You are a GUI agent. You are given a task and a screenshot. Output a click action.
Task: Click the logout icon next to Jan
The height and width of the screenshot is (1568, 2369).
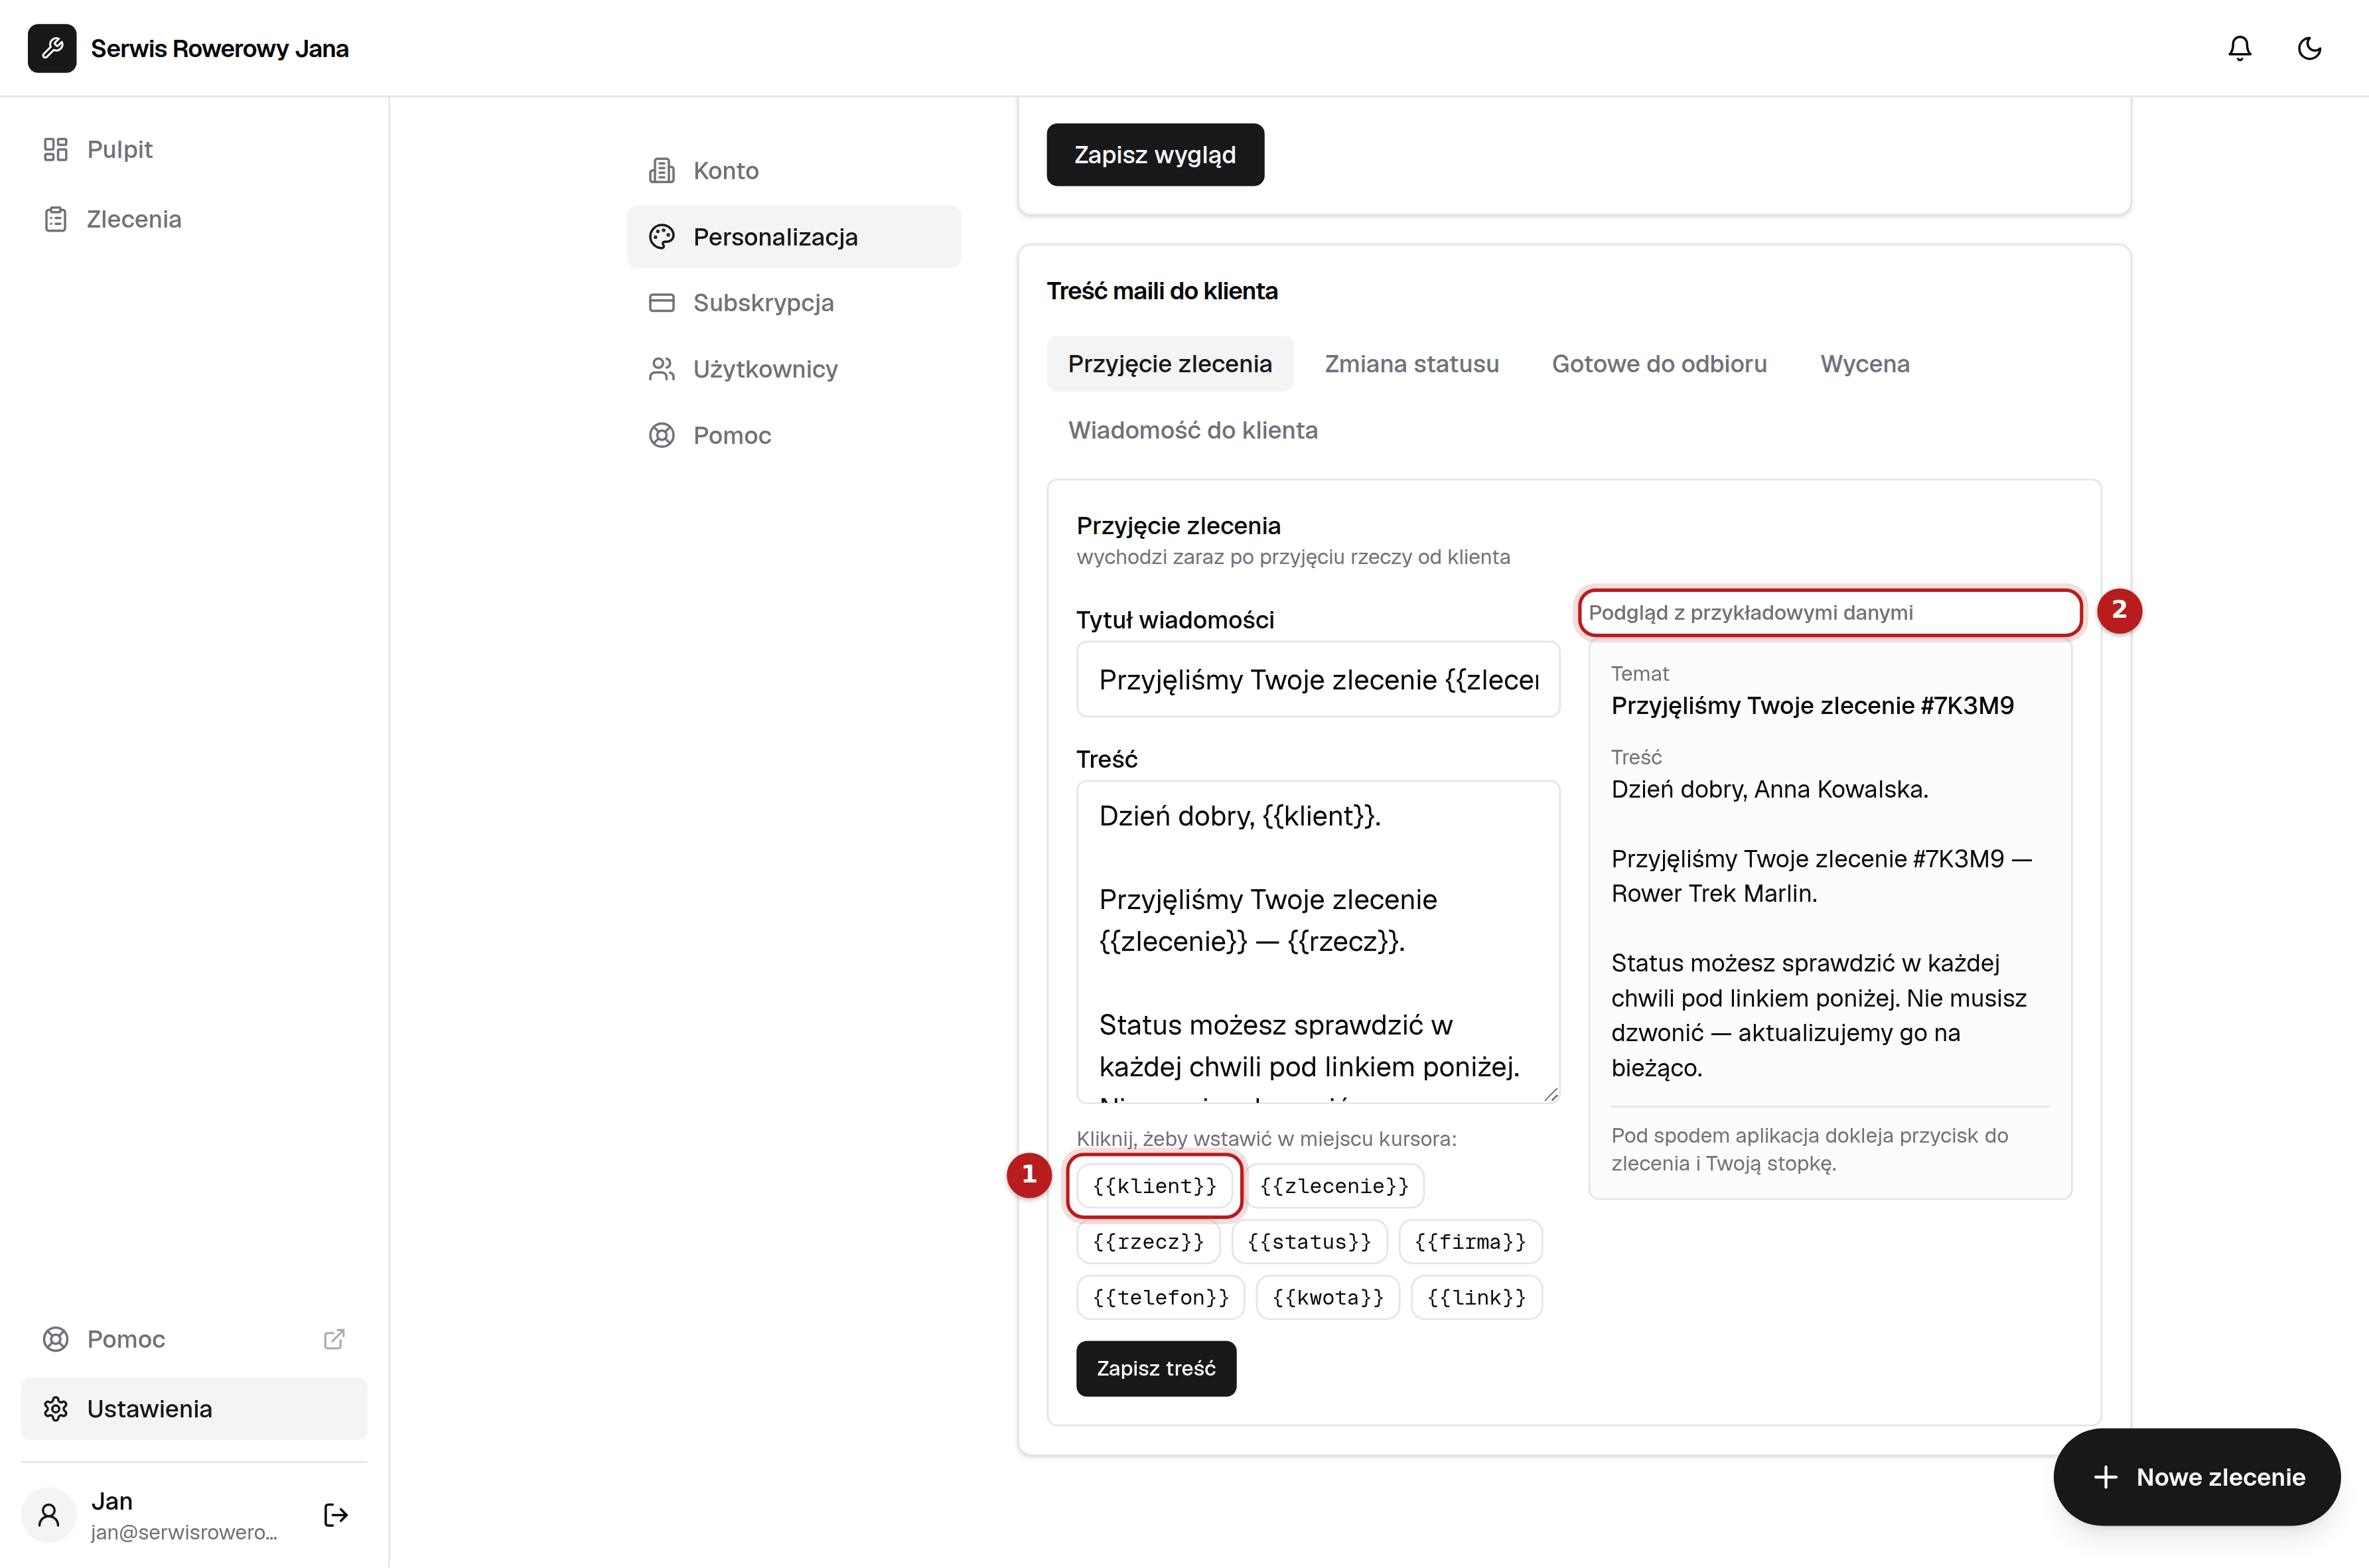click(x=336, y=1515)
